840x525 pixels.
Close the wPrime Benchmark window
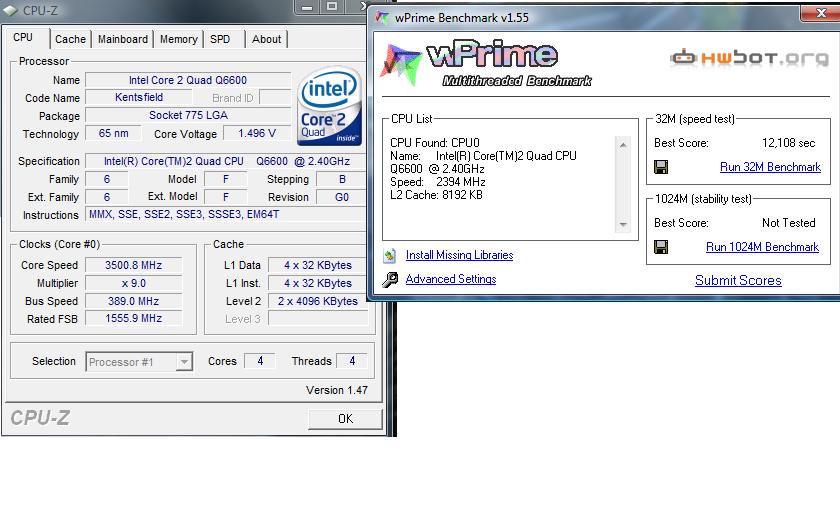(820, 13)
